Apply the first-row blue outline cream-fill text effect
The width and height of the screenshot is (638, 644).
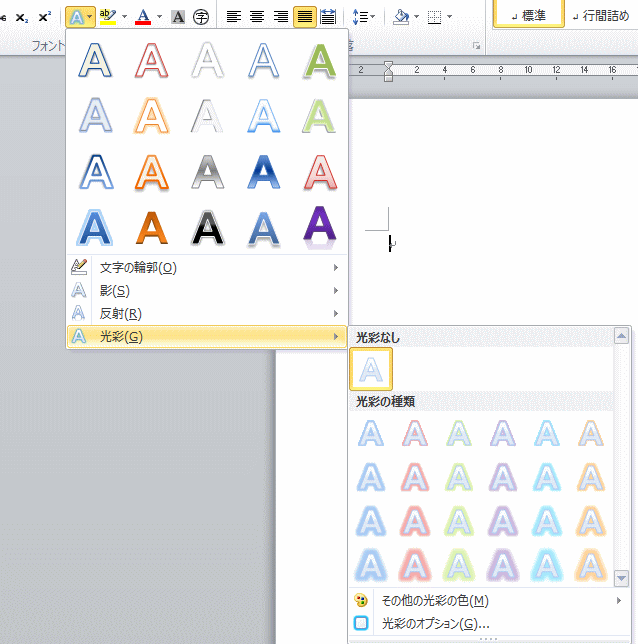(95, 60)
